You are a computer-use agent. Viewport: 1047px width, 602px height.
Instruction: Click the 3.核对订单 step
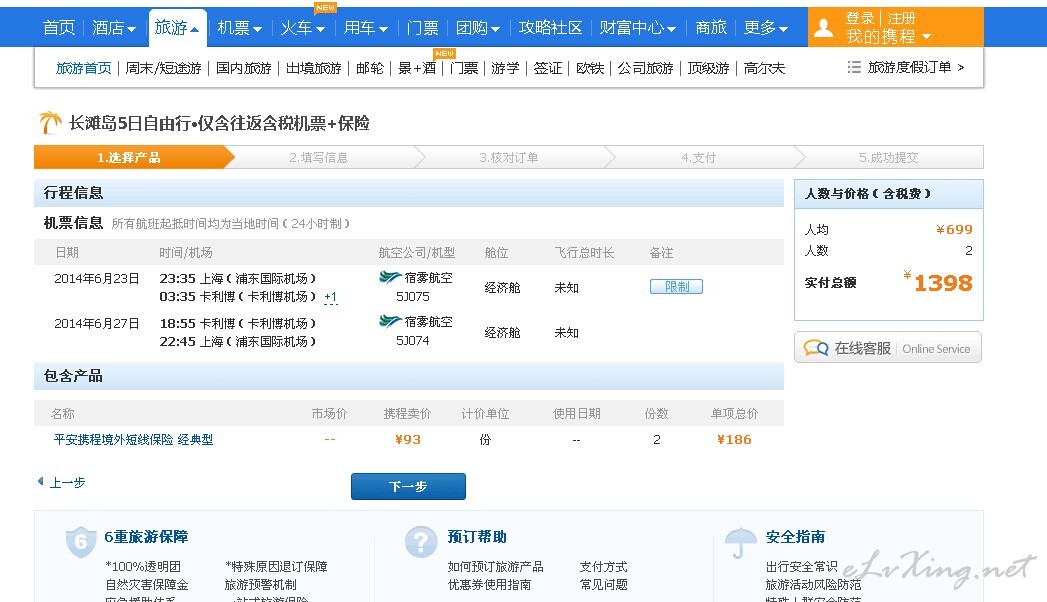point(509,158)
